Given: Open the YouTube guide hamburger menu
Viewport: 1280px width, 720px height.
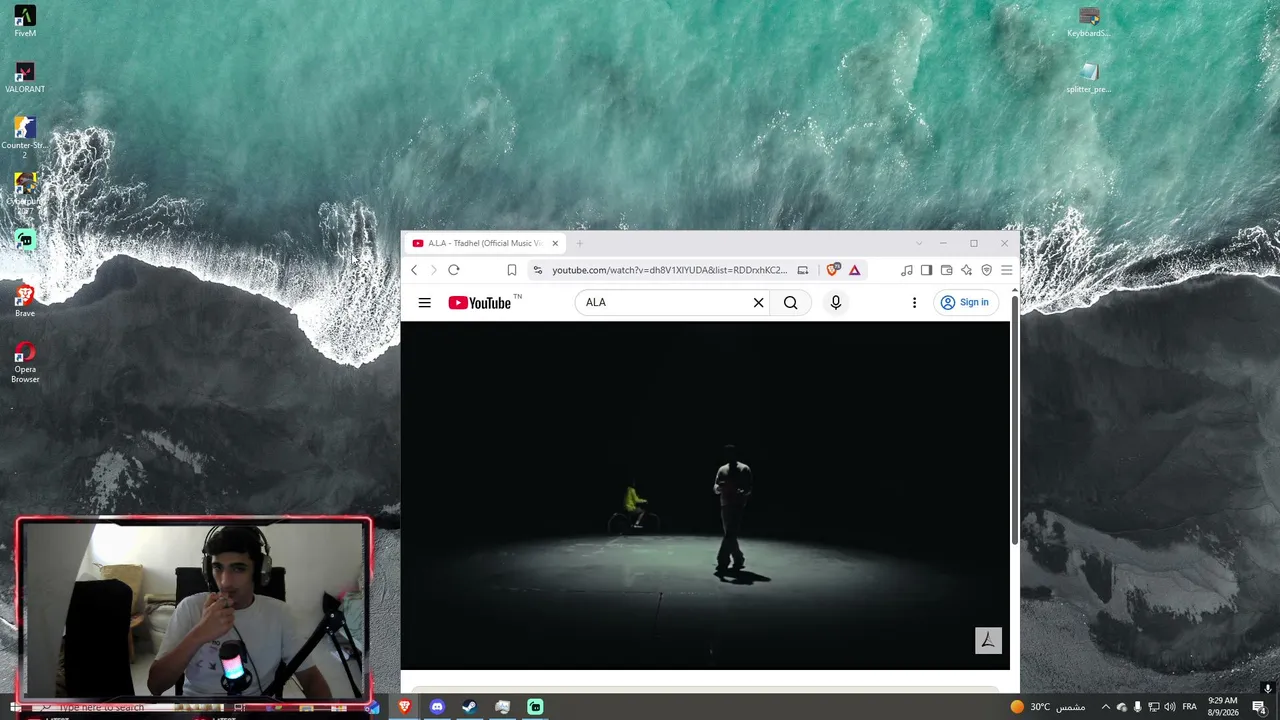Looking at the screenshot, I should tap(425, 302).
